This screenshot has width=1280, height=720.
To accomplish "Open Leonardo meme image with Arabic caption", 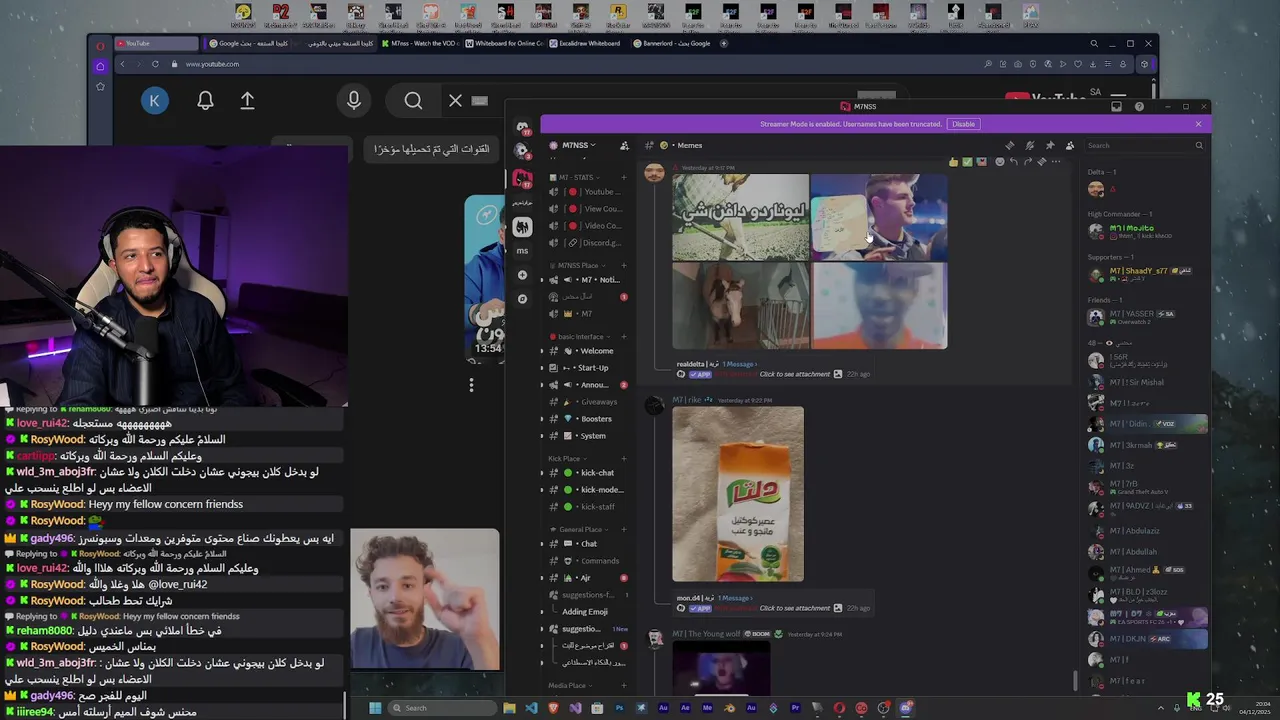I will point(741,217).
